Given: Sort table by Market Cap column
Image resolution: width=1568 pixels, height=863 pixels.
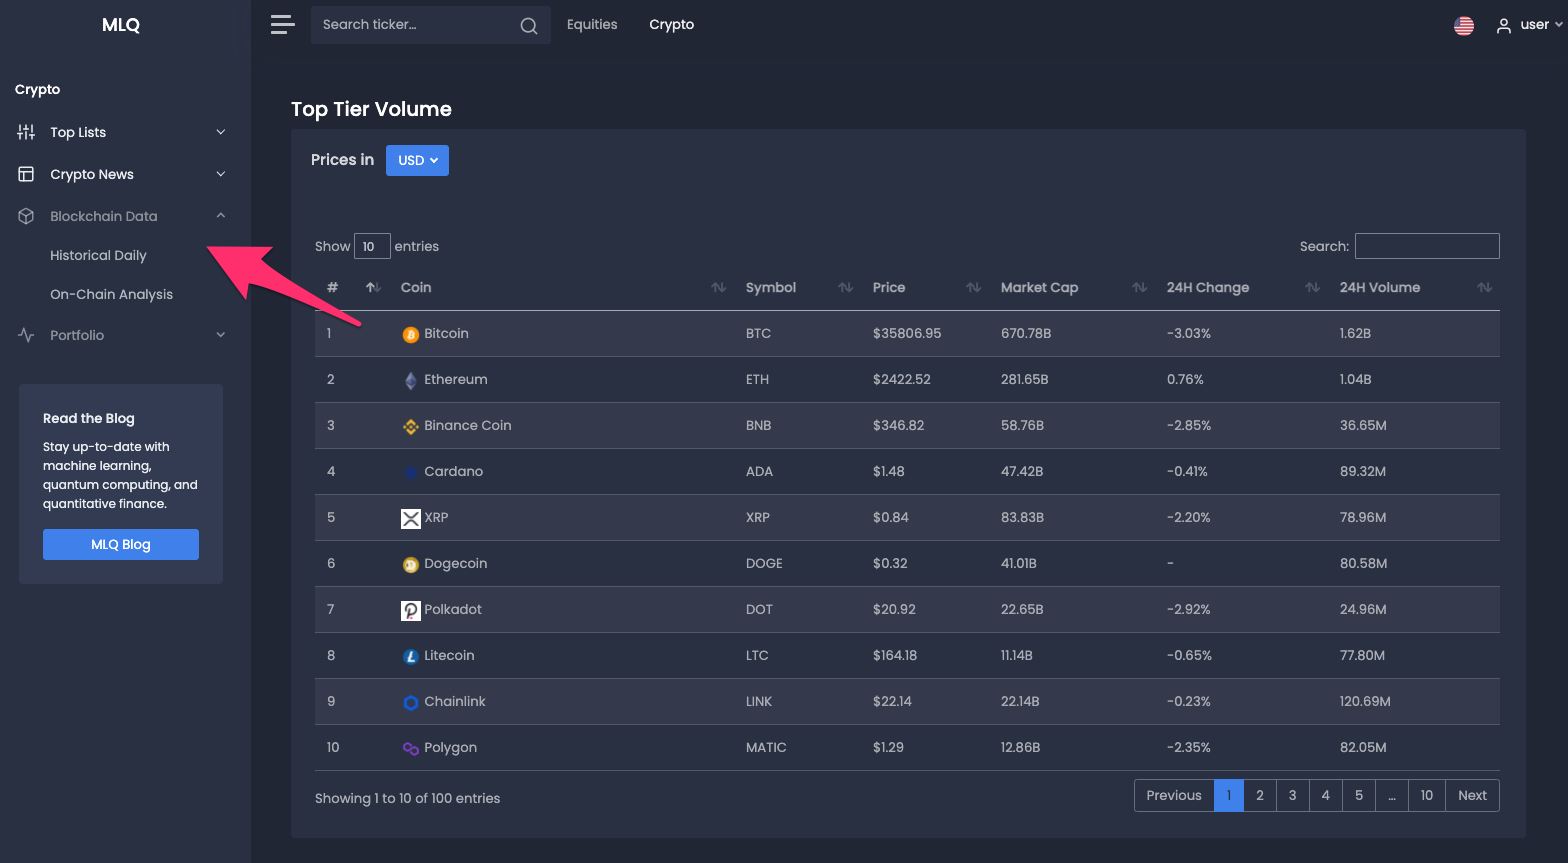Looking at the screenshot, I should pyautogui.click(x=1139, y=288).
